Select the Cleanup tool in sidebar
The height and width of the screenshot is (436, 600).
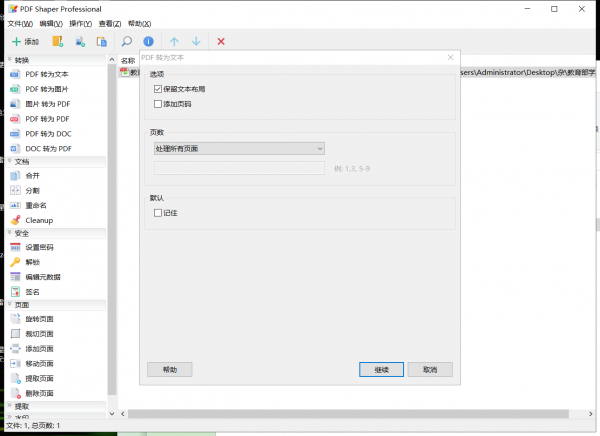pos(38,220)
